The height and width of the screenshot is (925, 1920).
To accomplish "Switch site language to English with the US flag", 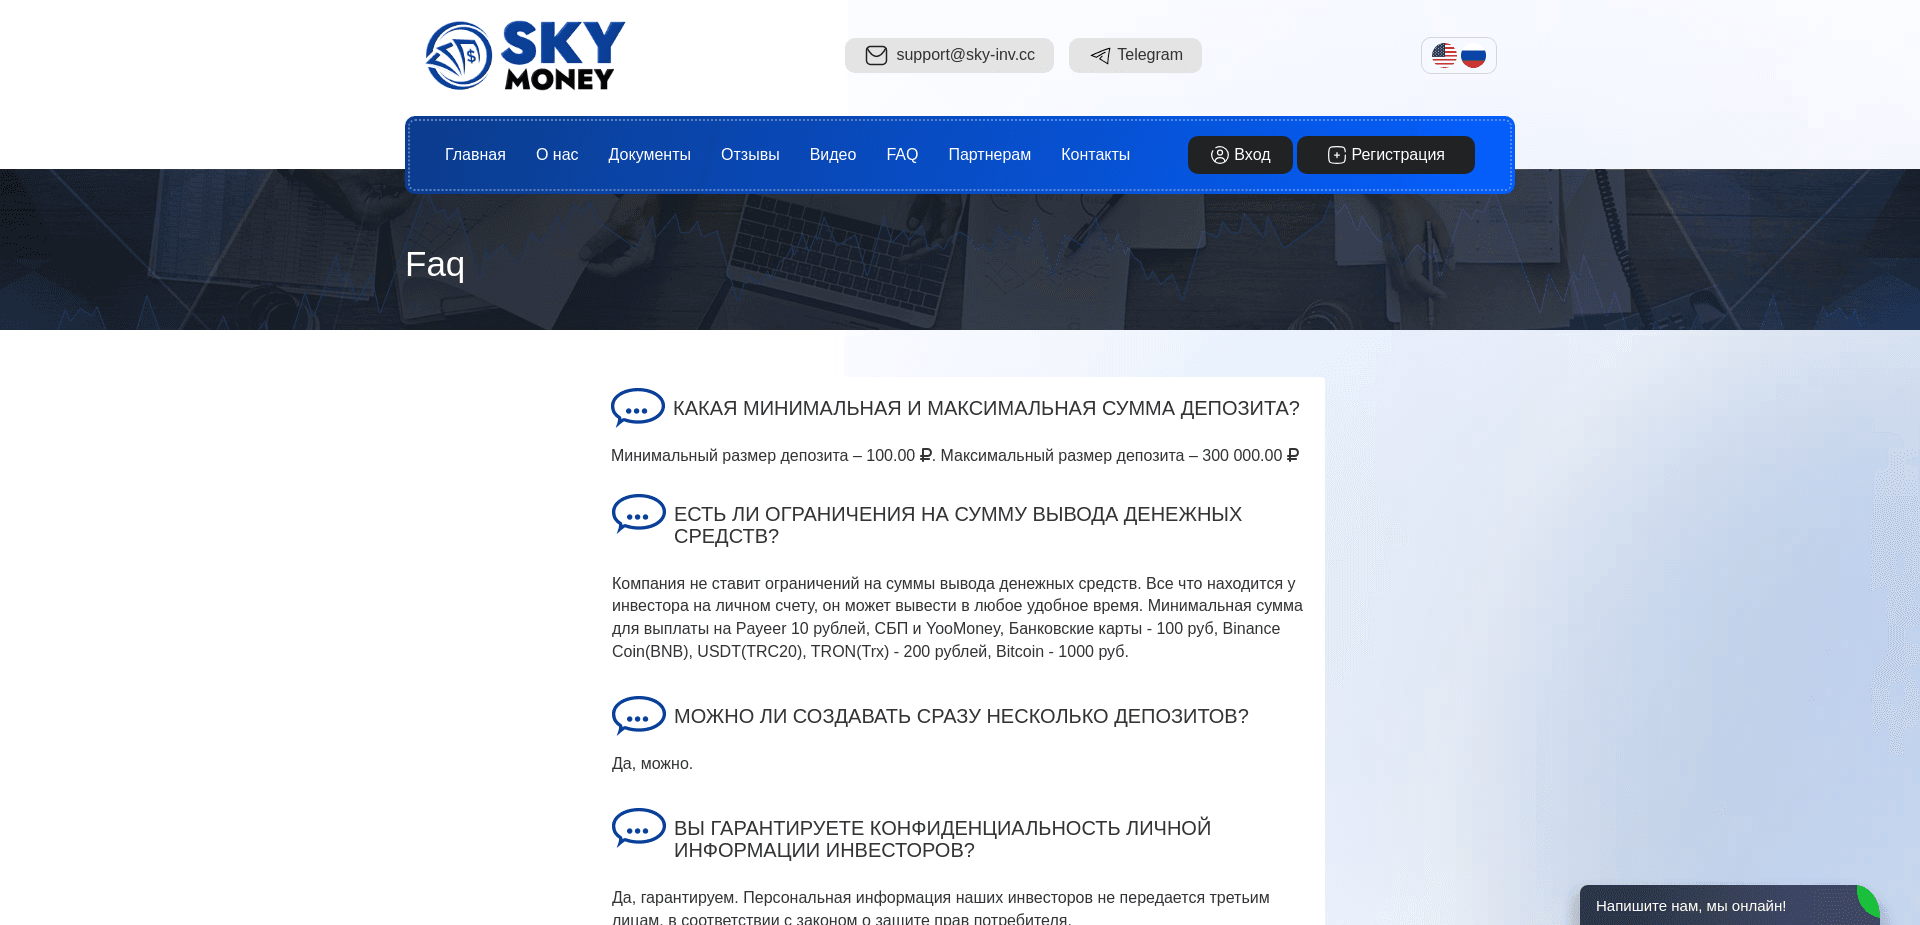I will (1445, 55).
